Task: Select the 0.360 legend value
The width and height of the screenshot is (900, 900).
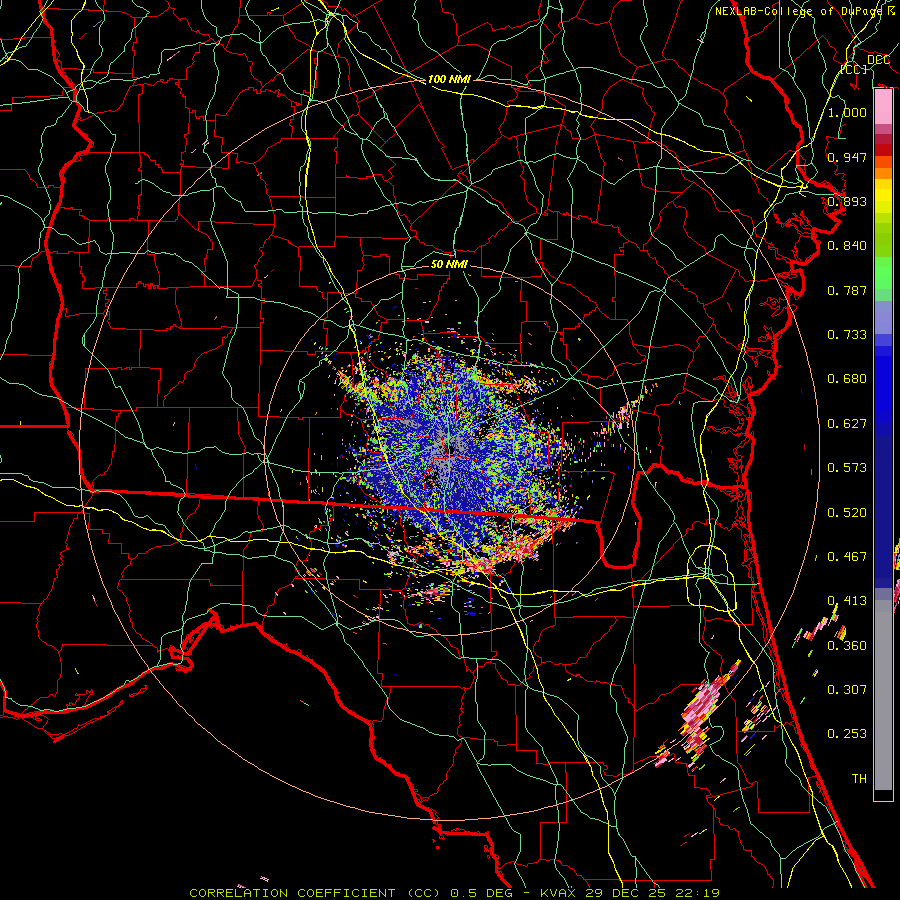Action: pos(847,645)
